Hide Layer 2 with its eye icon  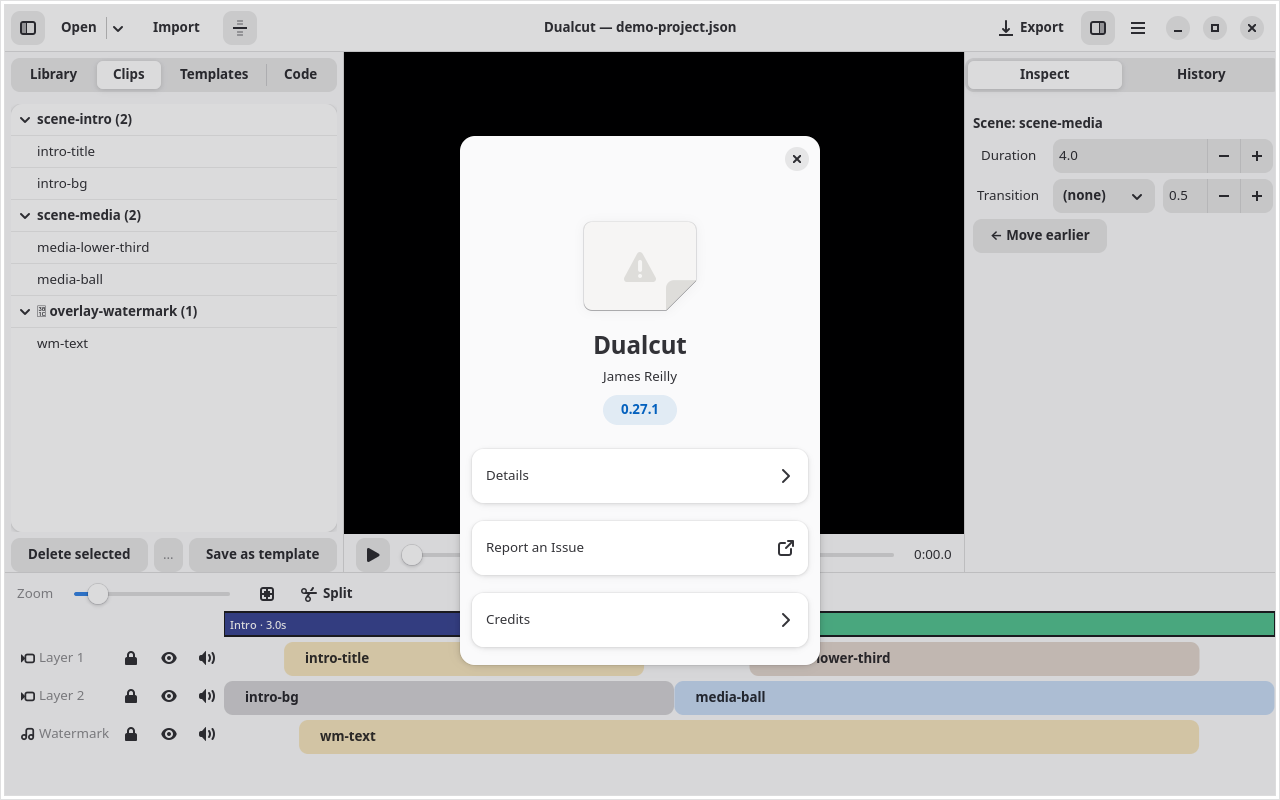[x=169, y=696]
